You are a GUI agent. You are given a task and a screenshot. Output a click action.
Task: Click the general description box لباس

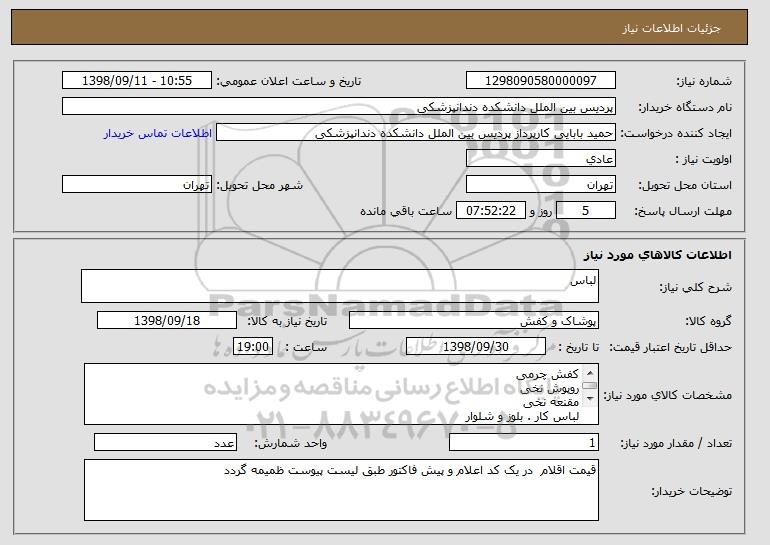pos(340,286)
